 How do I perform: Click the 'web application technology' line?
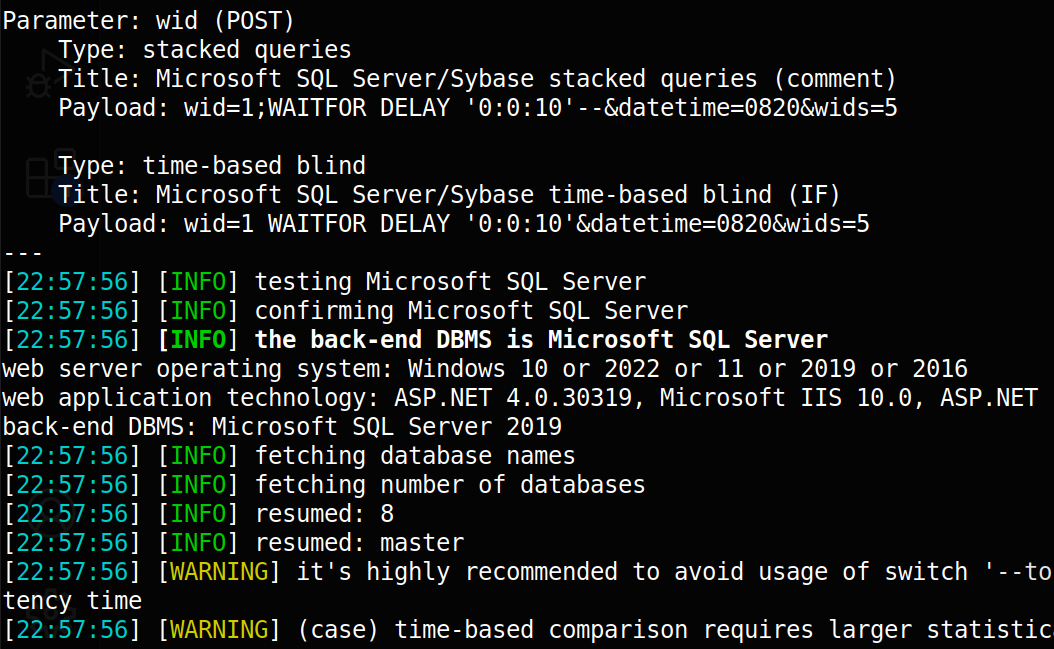point(520,397)
